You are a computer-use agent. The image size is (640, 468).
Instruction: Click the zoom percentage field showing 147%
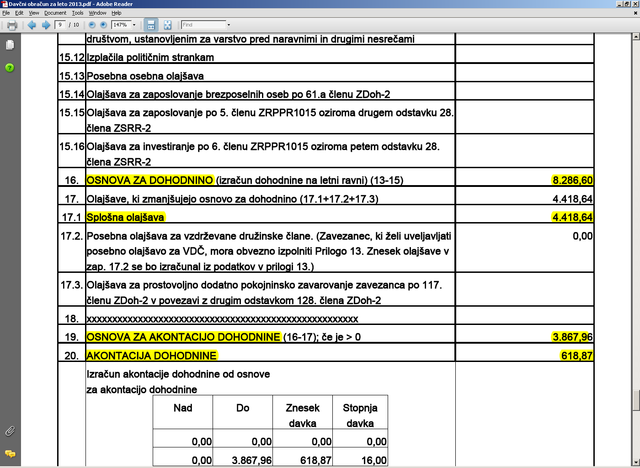coord(121,25)
